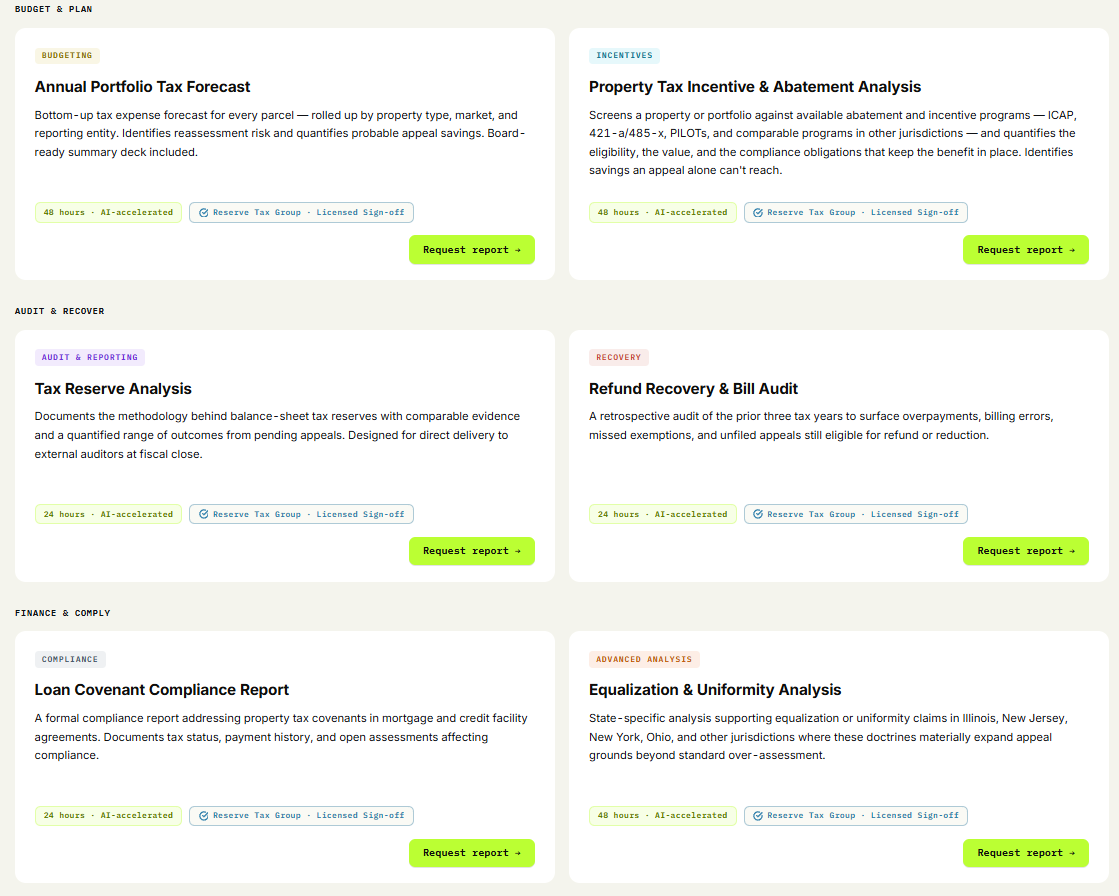Click the COMPLIANCE category tag
Viewport: 1119px width, 896px height.
70,659
